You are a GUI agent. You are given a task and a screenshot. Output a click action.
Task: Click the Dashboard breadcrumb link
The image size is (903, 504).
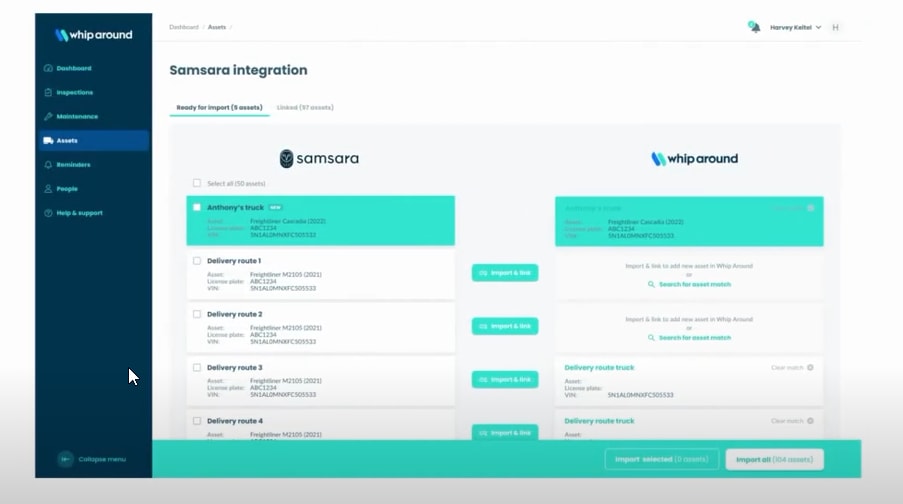click(184, 27)
